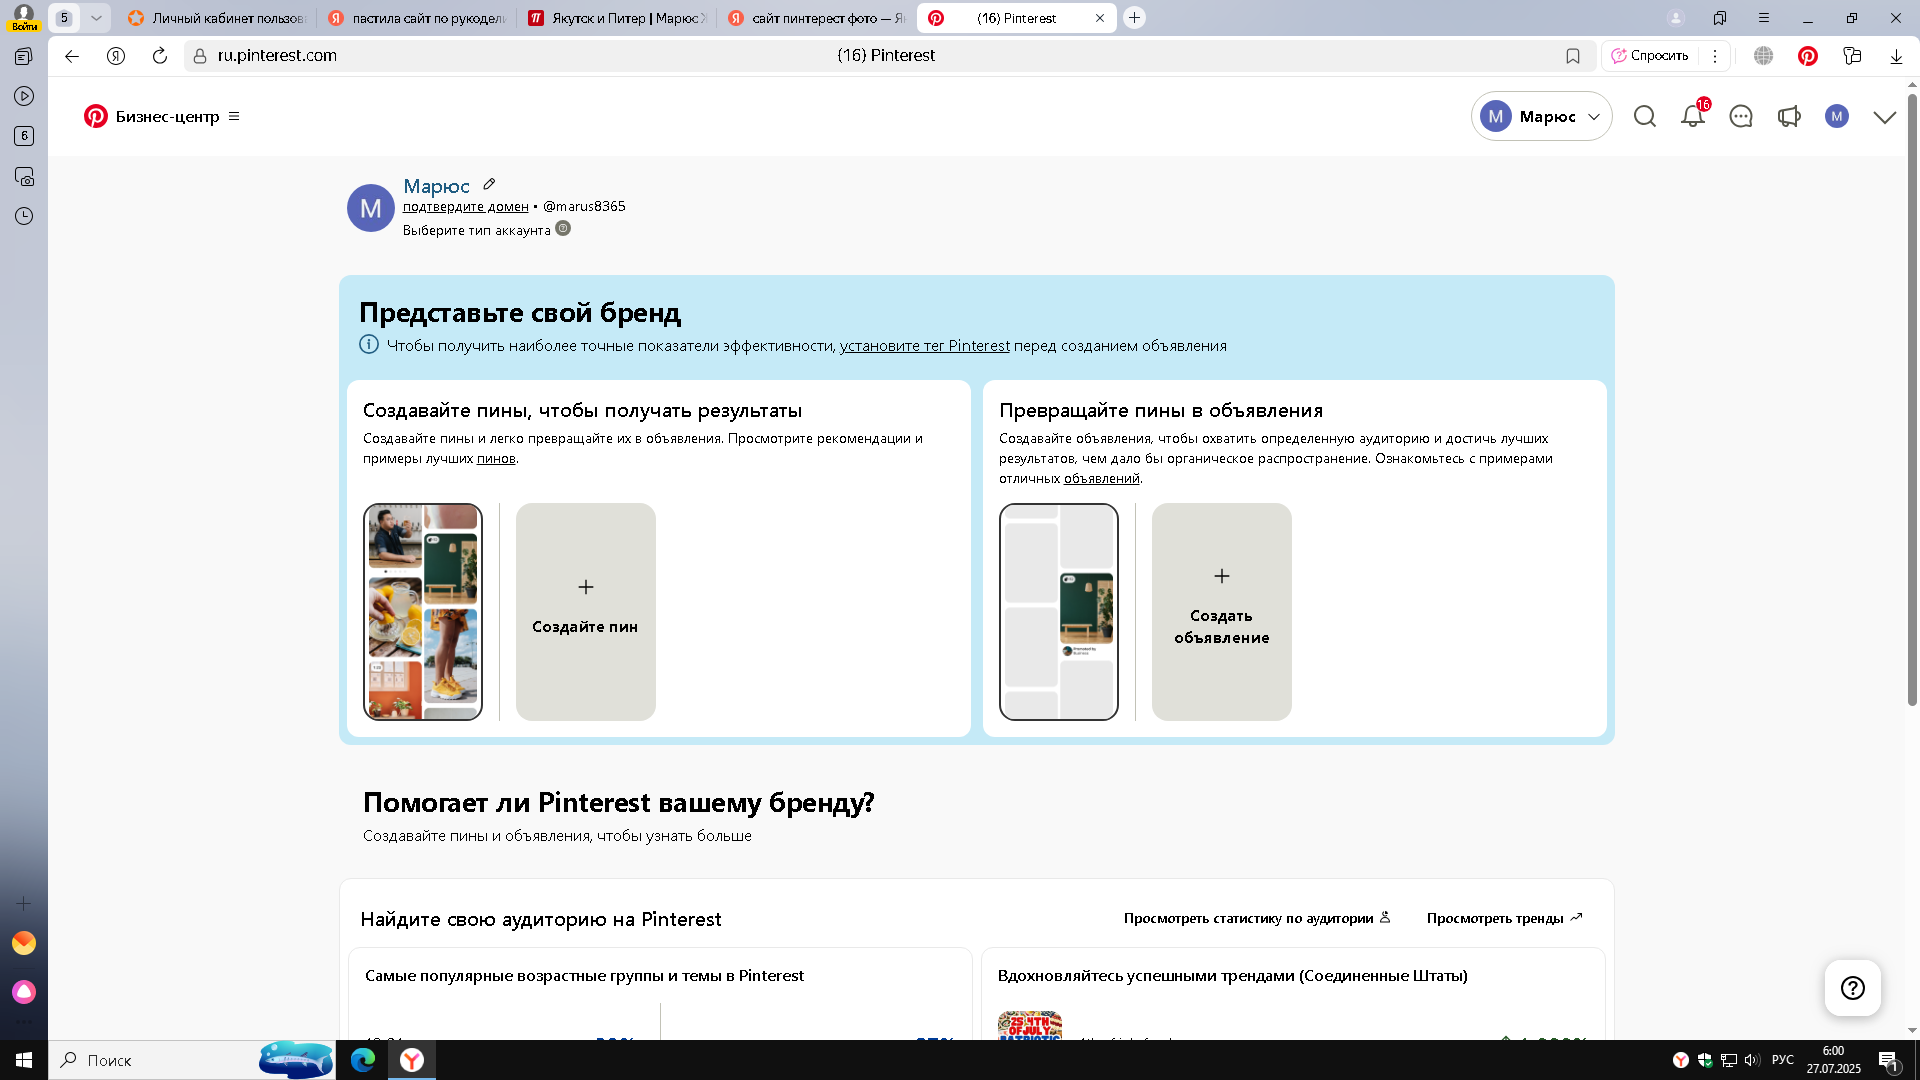The height and width of the screenshot is (1080, 1920).
Task: Click the Yandex home Я icon
Action: point(116,56)
